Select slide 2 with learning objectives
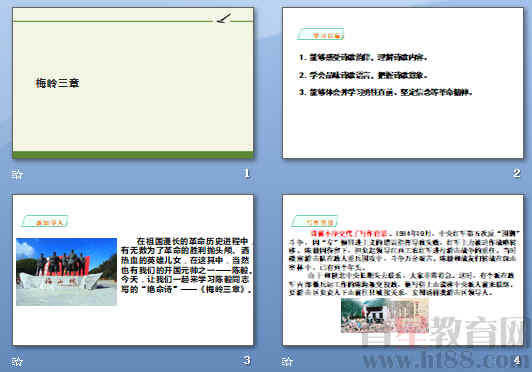Image resolution: width=532 pixels, height=372 pixels. coord(403,83)
